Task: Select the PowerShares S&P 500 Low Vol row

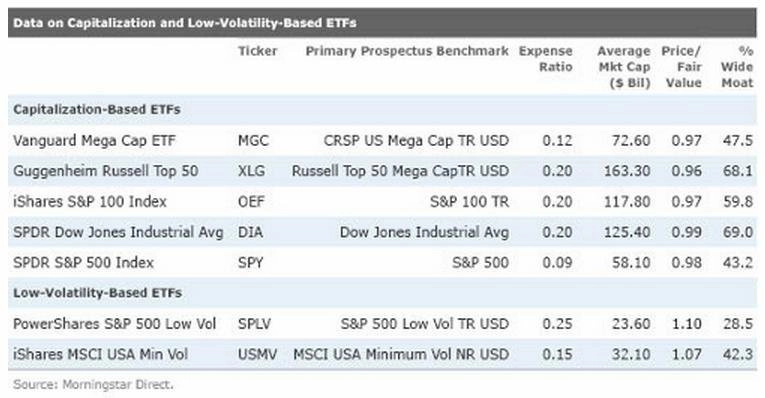Action: [382, 323]
